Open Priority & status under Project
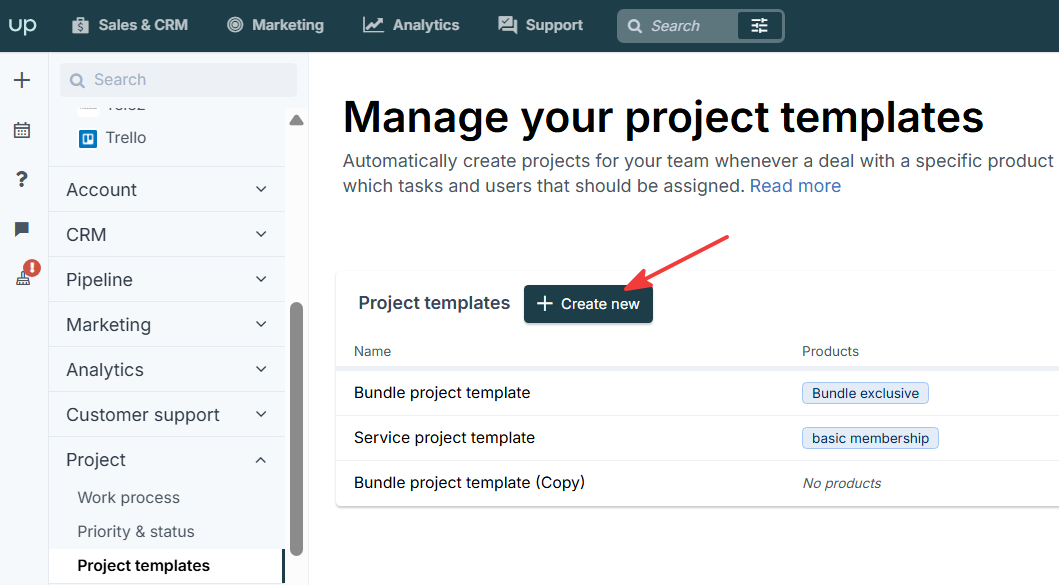The width and height of the screenshot is (1060, 586). [x=136, y=531]
